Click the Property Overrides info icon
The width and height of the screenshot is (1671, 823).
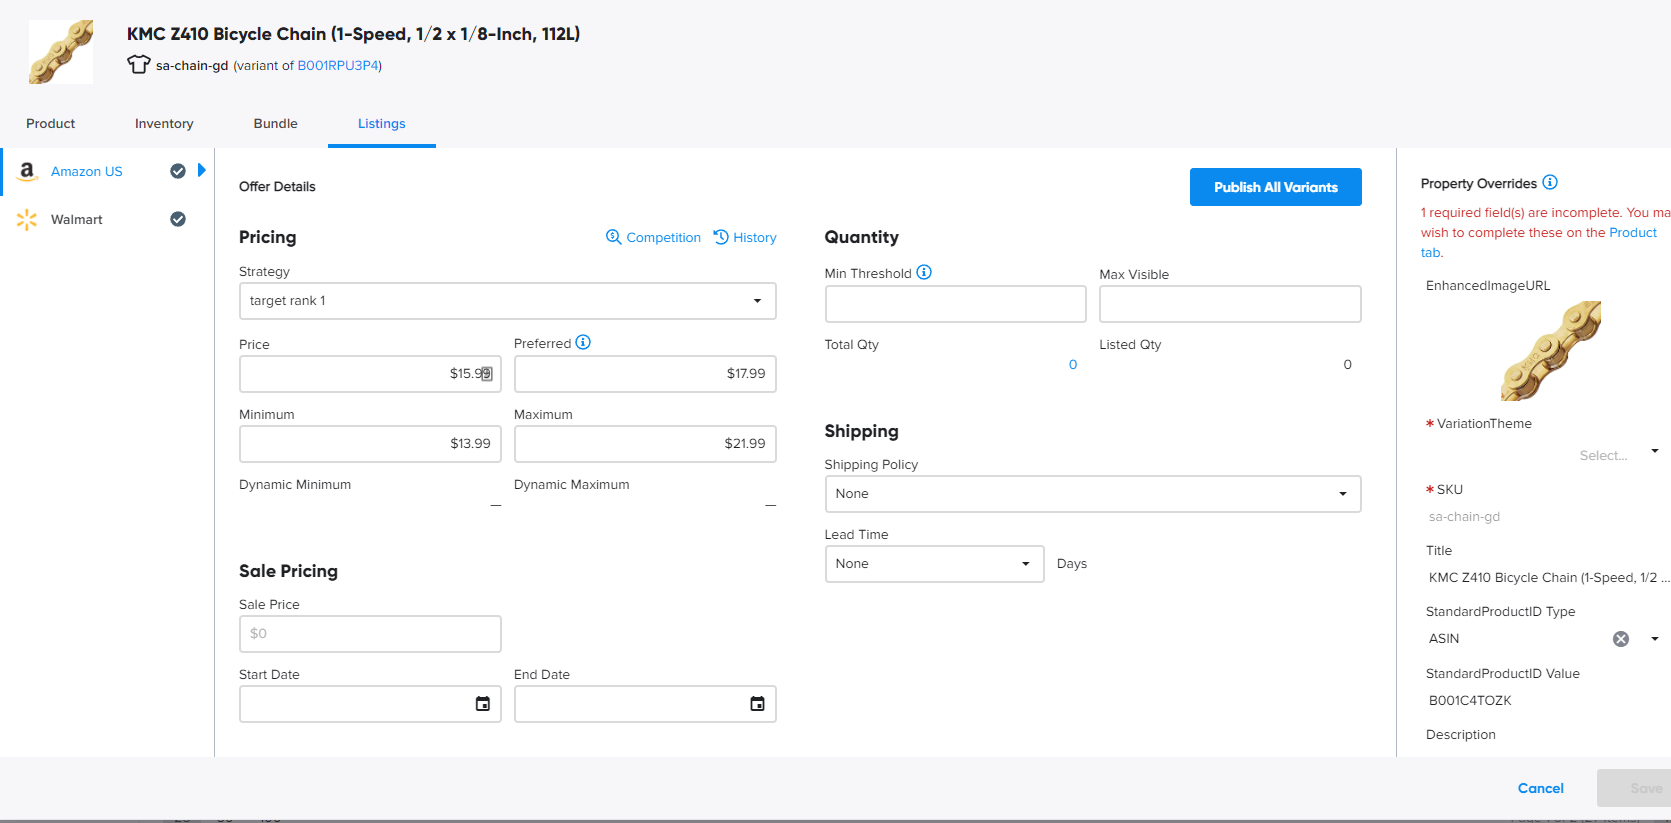pos(1550,182)
